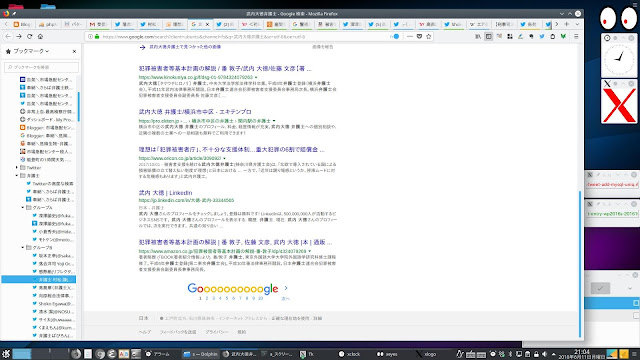Switch to the Gmail tab
640x360 pixels.
(x=98, y=24)
